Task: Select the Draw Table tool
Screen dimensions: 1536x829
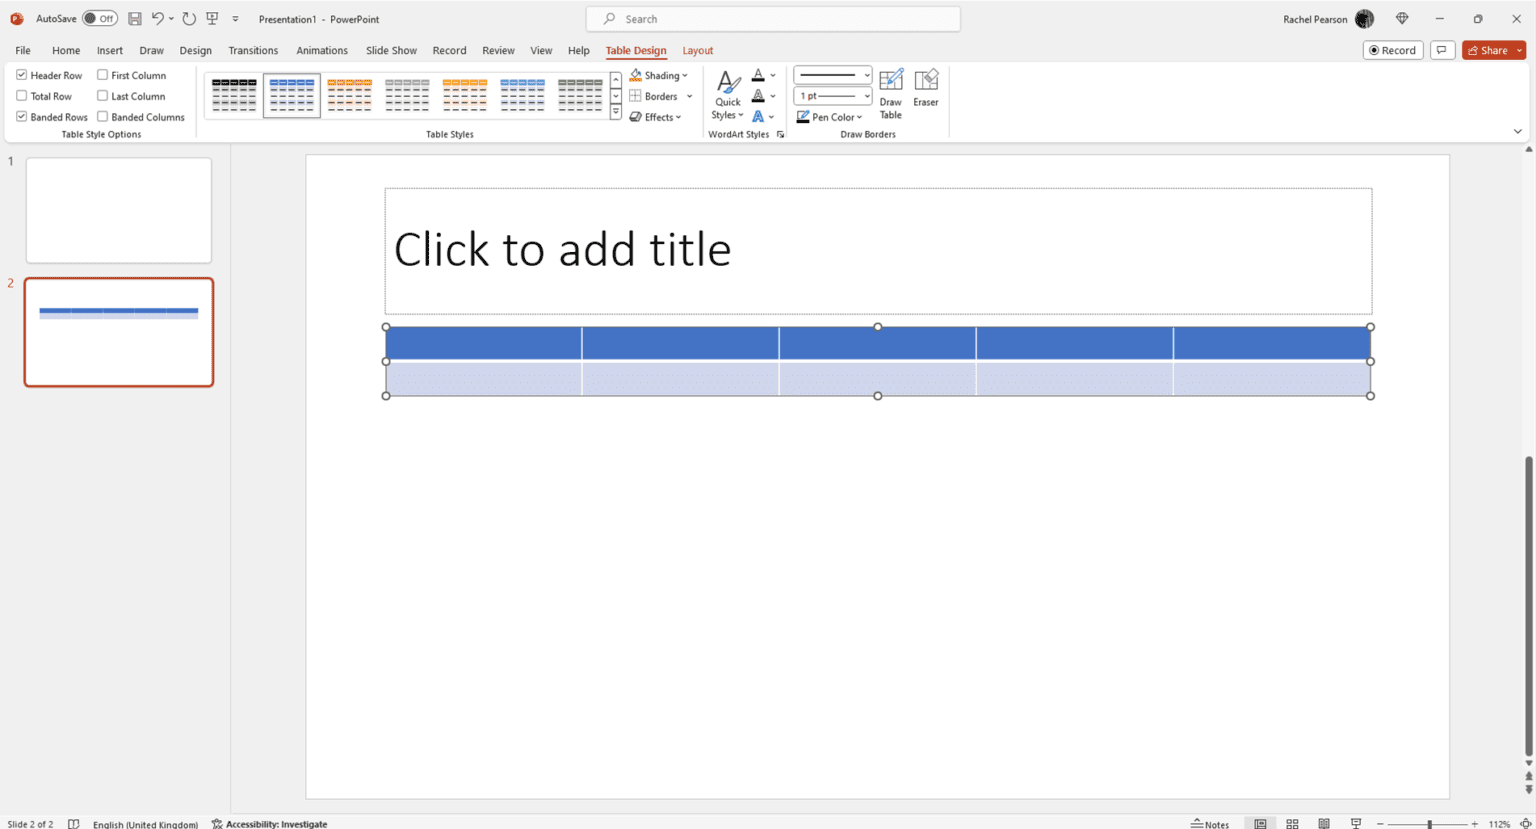Action: [890, 92]
